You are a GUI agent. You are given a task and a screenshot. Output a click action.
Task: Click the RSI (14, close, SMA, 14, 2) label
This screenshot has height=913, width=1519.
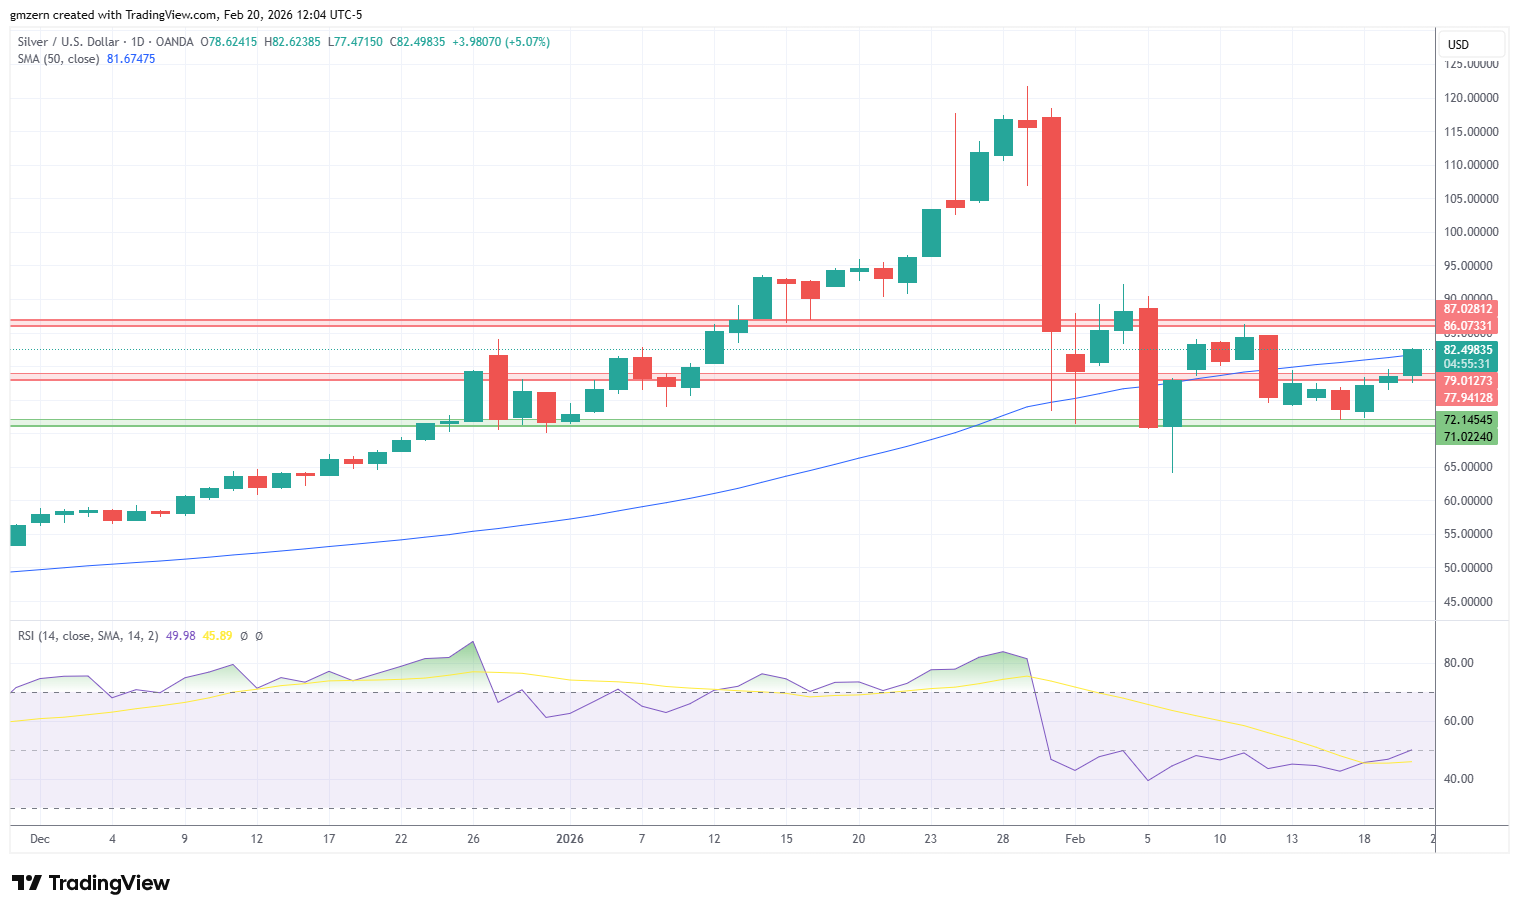[88, 636]
